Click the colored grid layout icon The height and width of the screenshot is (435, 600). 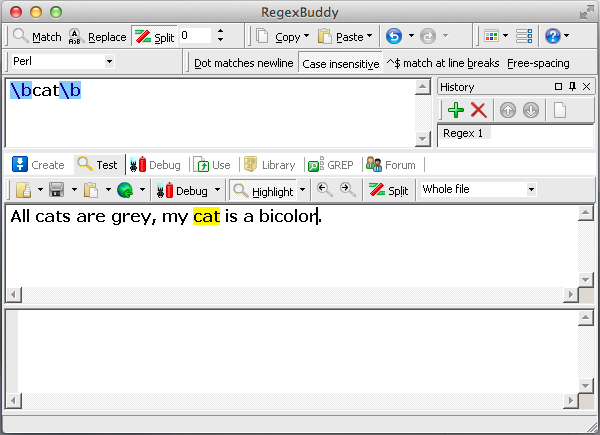[491, 36]
